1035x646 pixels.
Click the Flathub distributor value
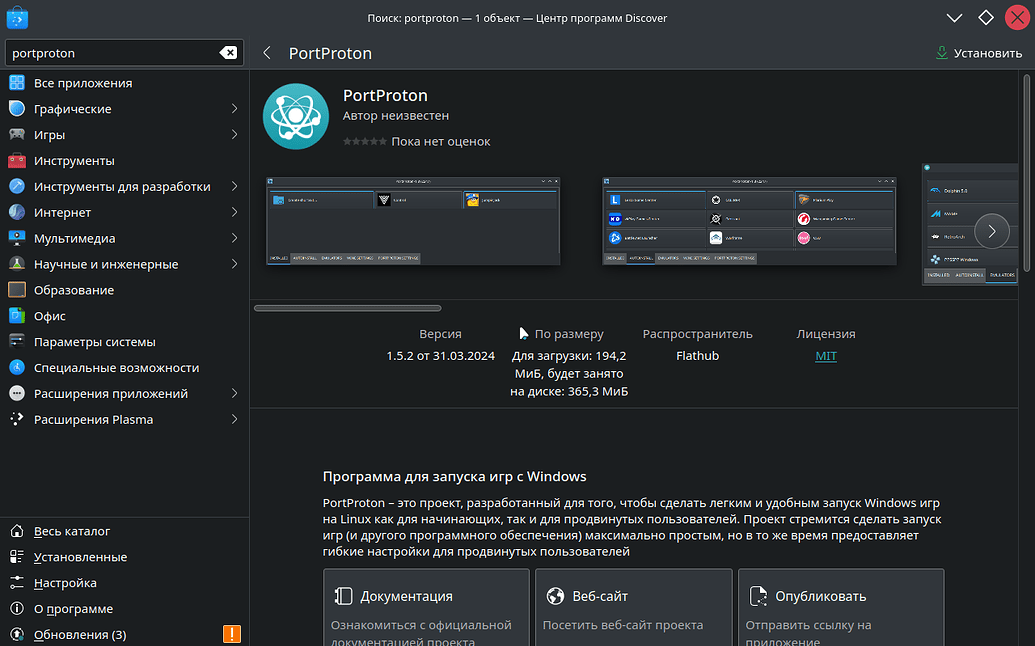(697, 356)
